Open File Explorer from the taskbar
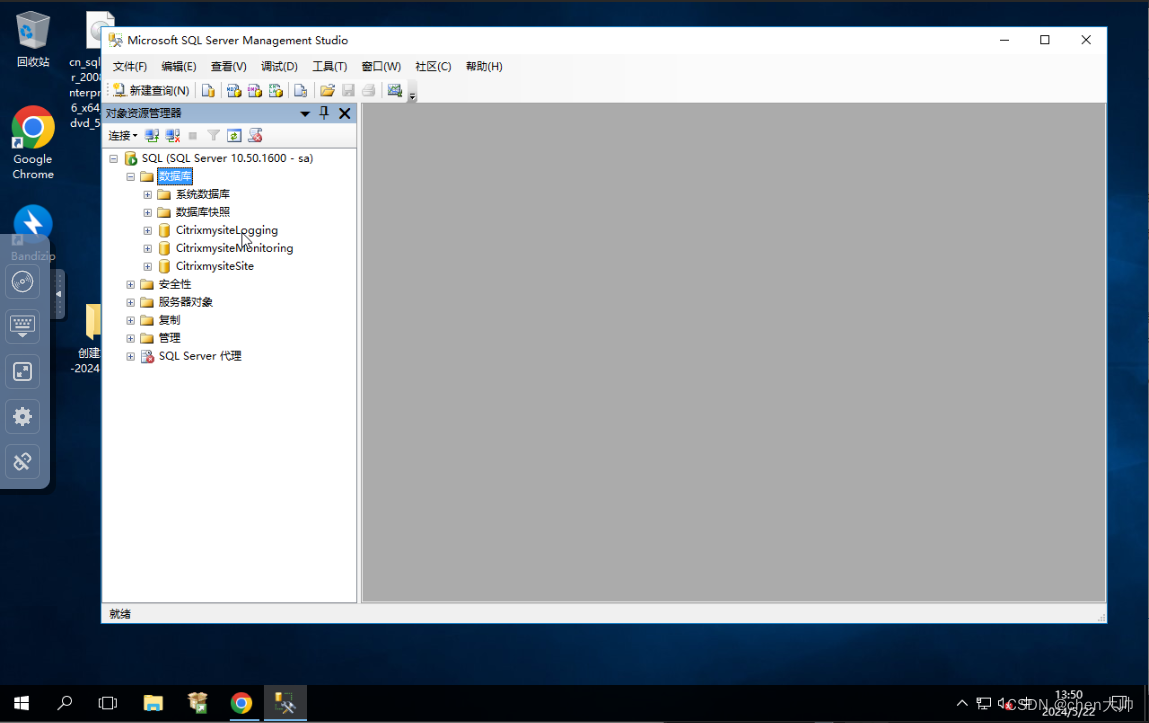1149x723 pixels. coord(153,703)
